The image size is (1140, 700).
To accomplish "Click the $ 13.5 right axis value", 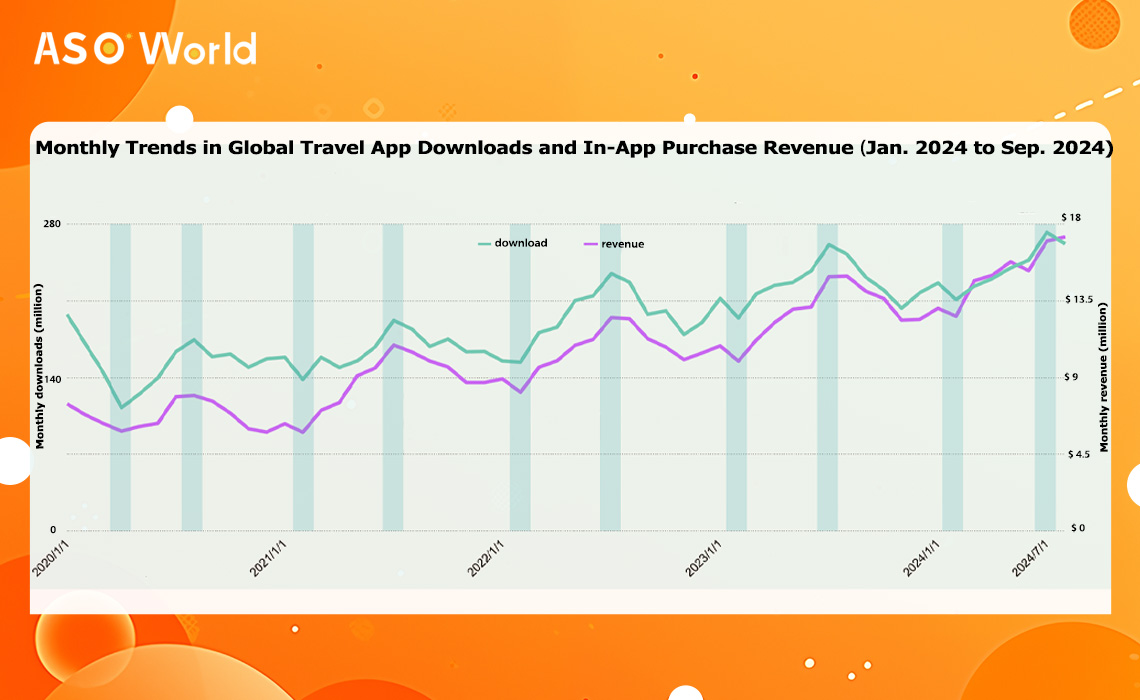I will point(1077,299).
